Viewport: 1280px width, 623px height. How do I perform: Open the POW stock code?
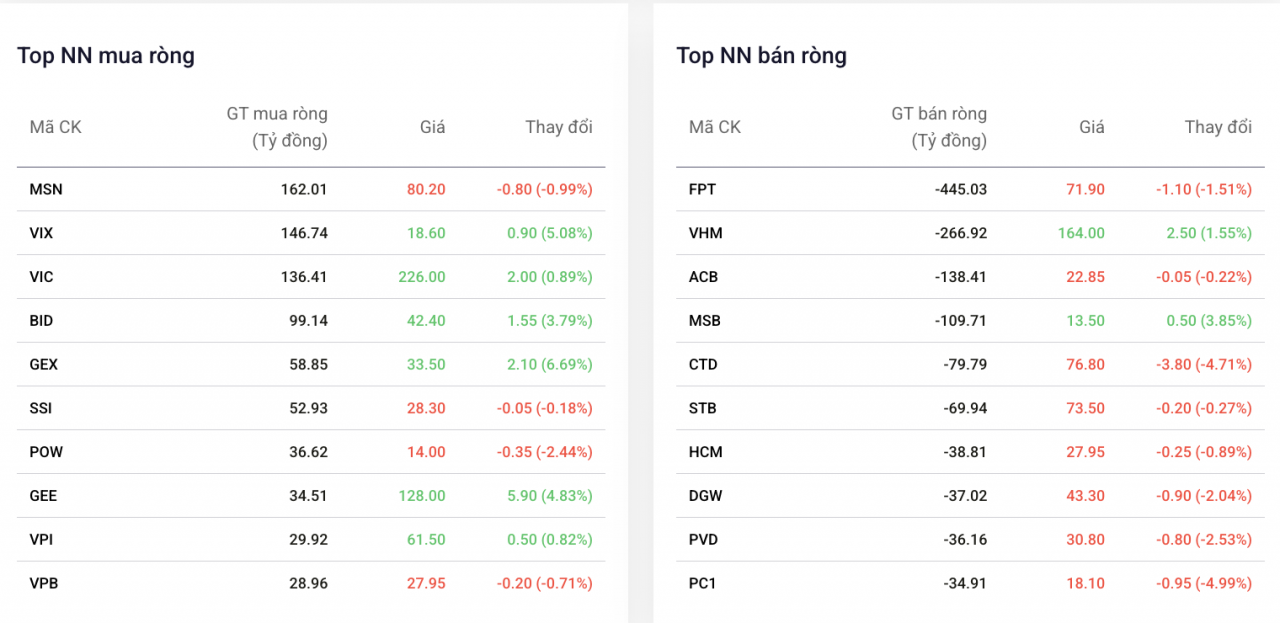[46, 452]
